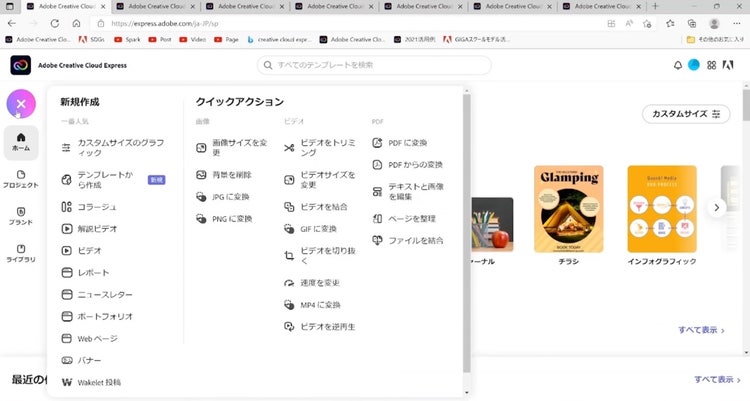Click the PDF に変換 icon
The image size is (750, 401).
point(377,143)
